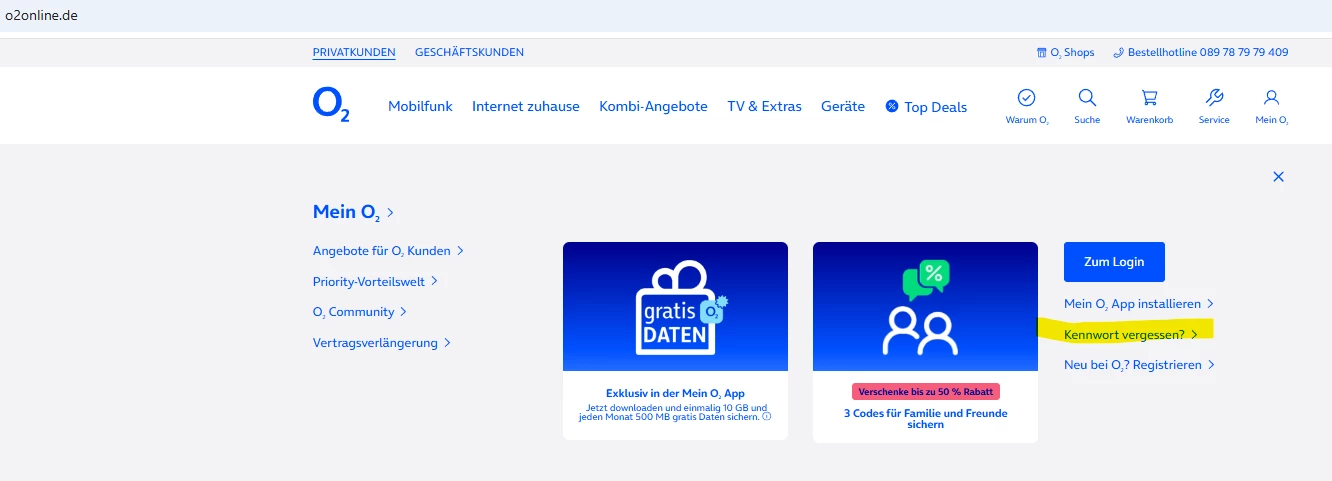Open the Mobilfunk menu
Screen dimensions: 1332x481
click(420, 106)
